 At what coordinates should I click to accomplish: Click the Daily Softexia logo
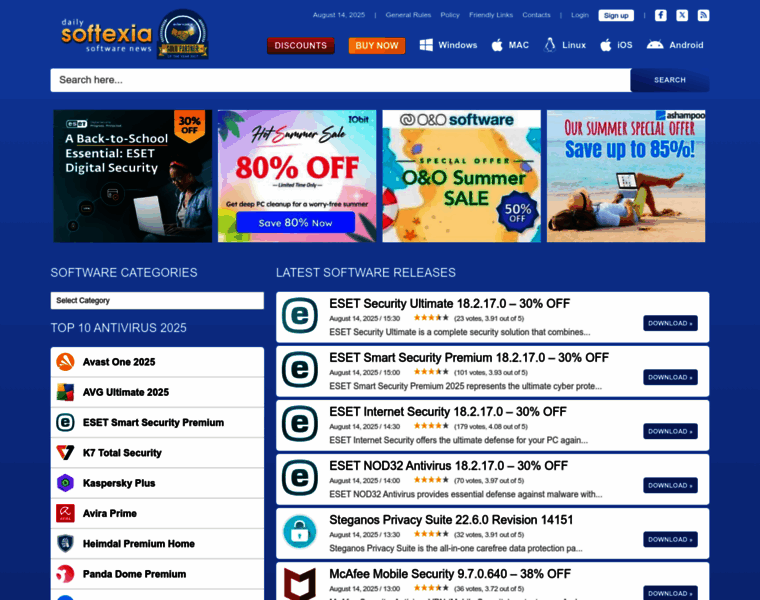pos(107,35)
